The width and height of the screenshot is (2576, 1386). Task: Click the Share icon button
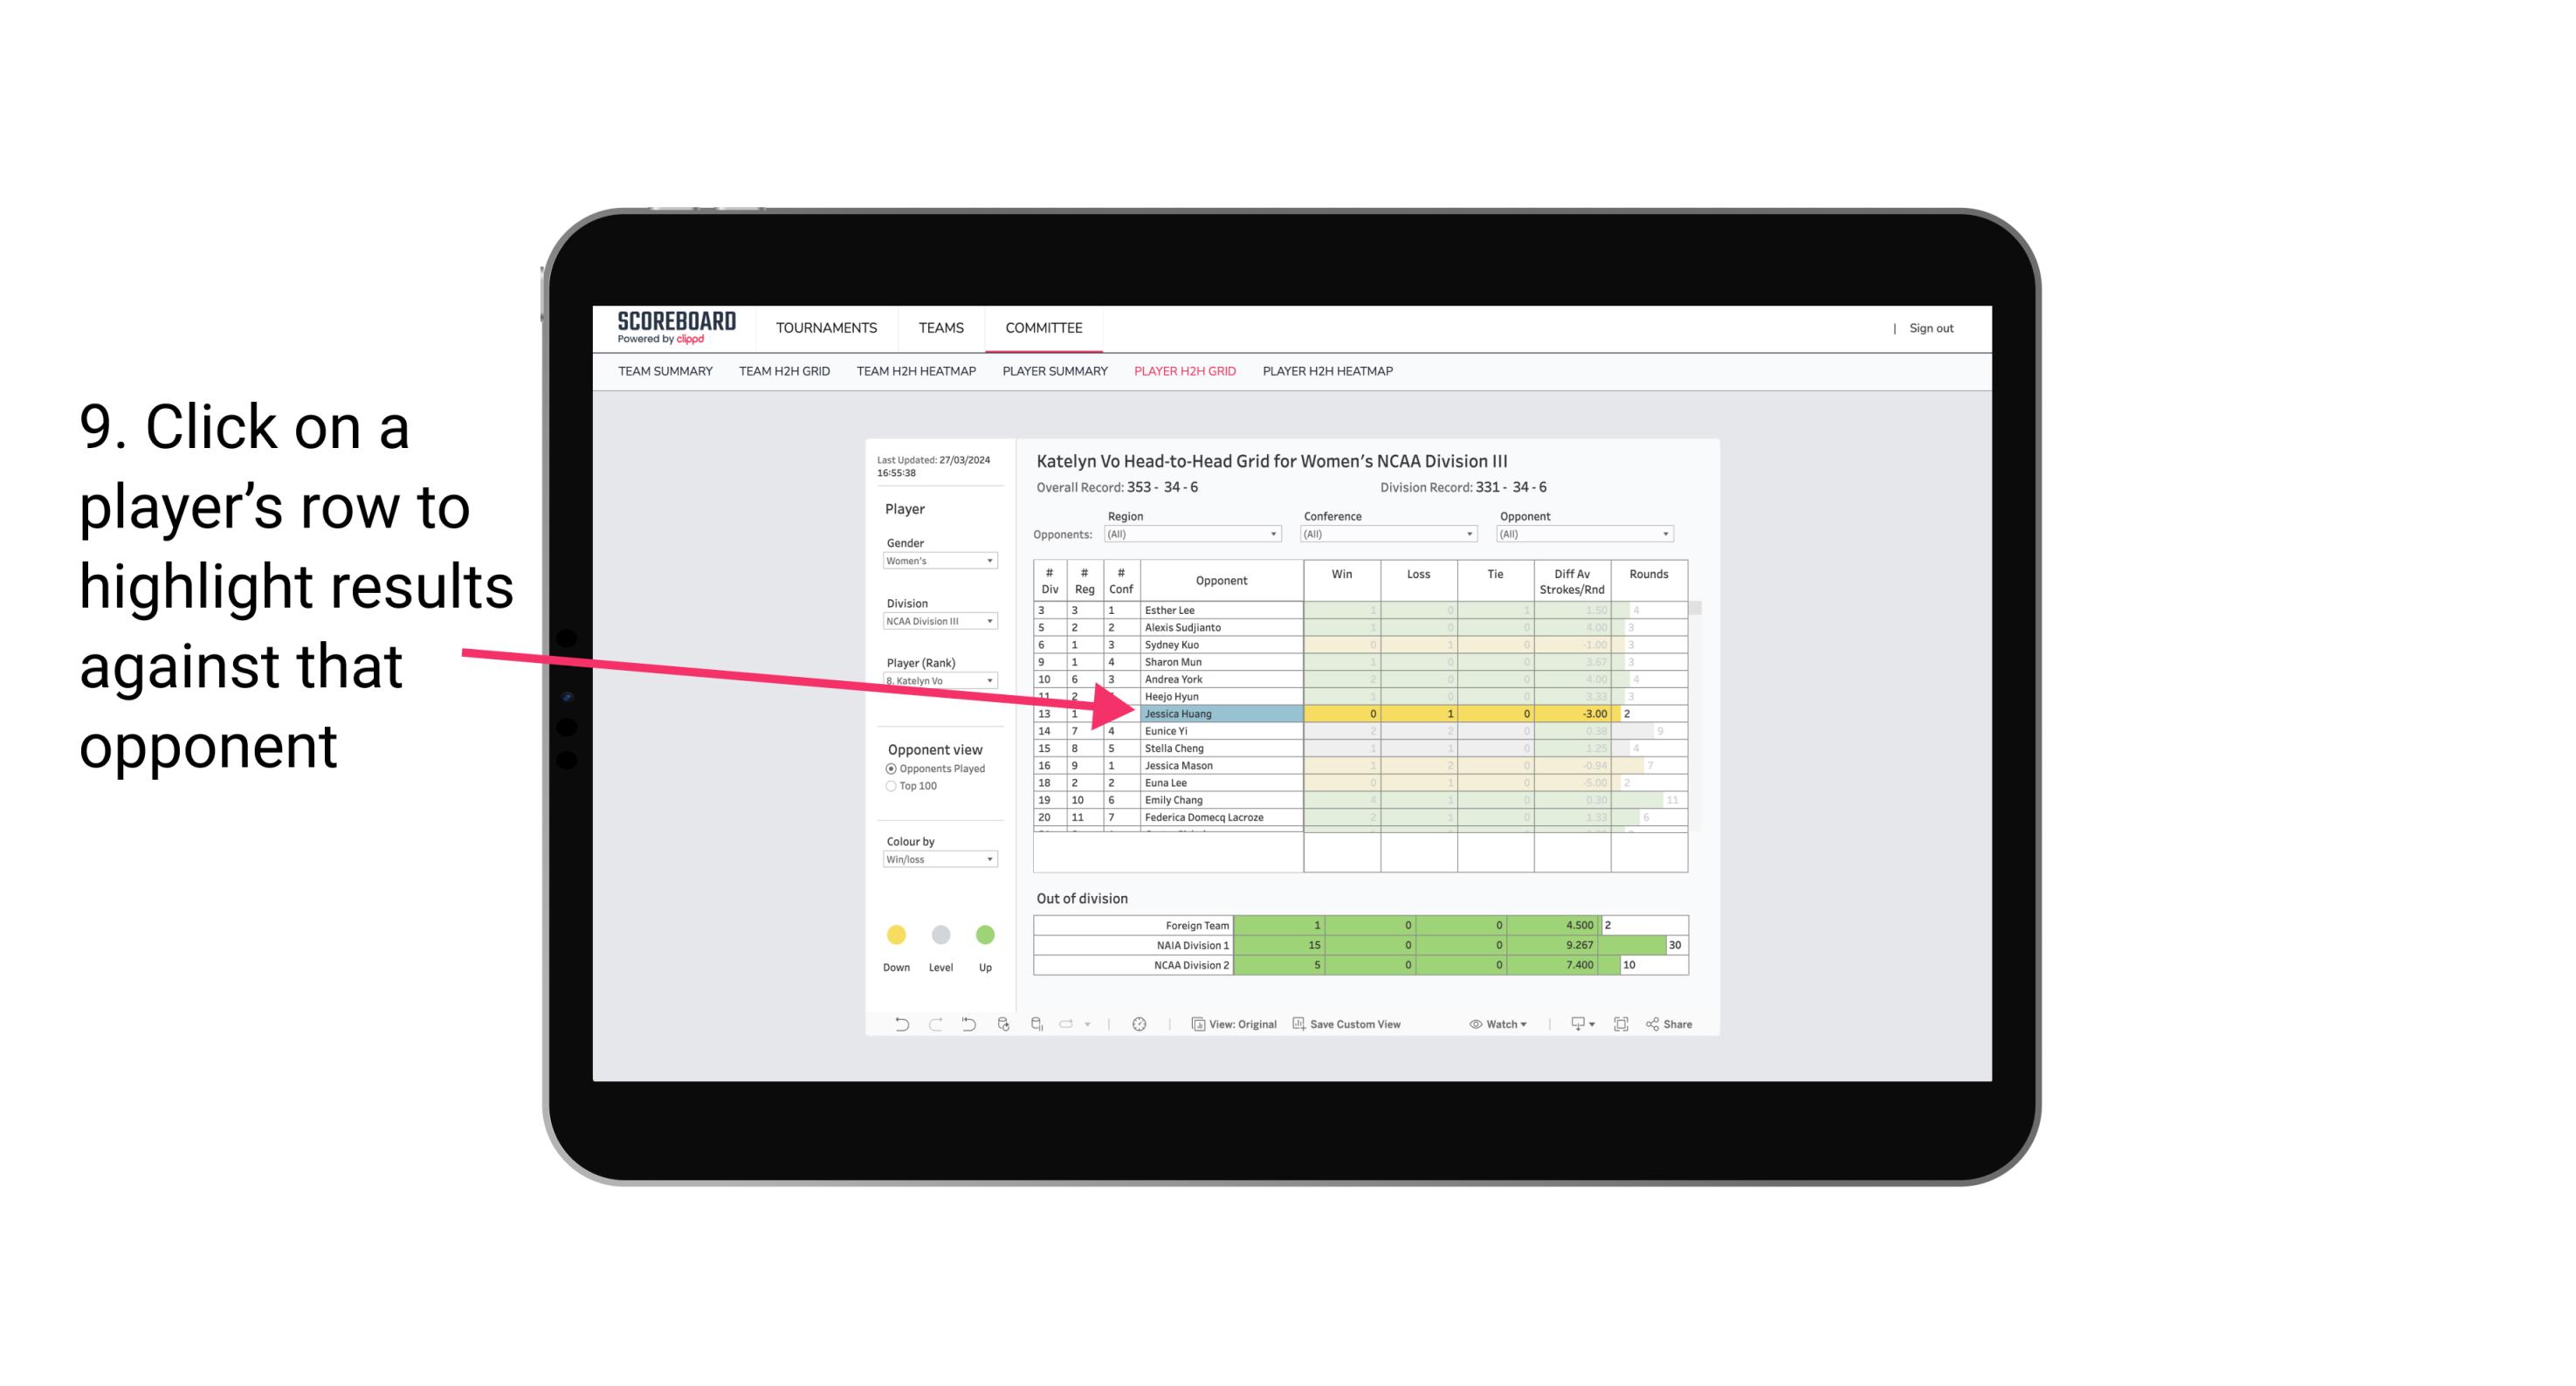click(1672, 1024)
